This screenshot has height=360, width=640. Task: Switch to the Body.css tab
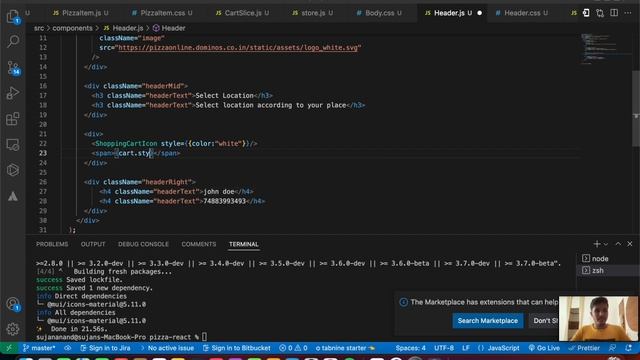click(379, 13)
